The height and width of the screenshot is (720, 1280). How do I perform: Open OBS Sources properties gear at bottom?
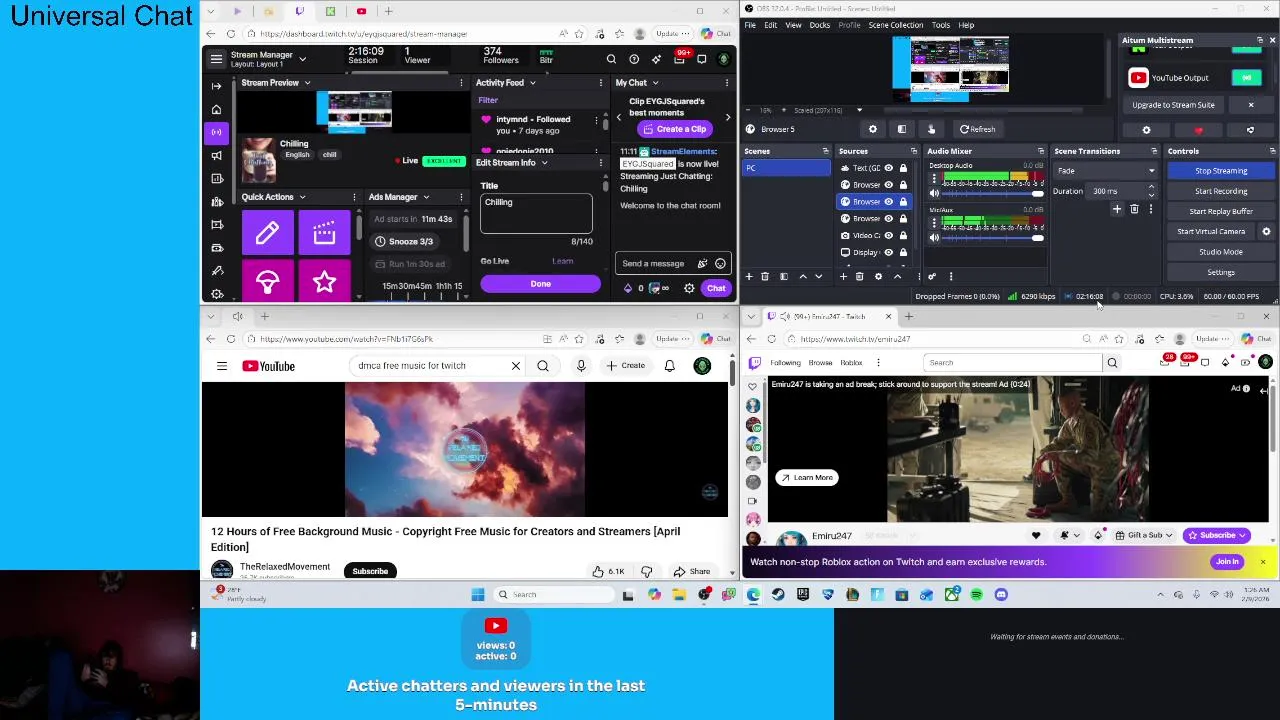[x=878, y=277]
